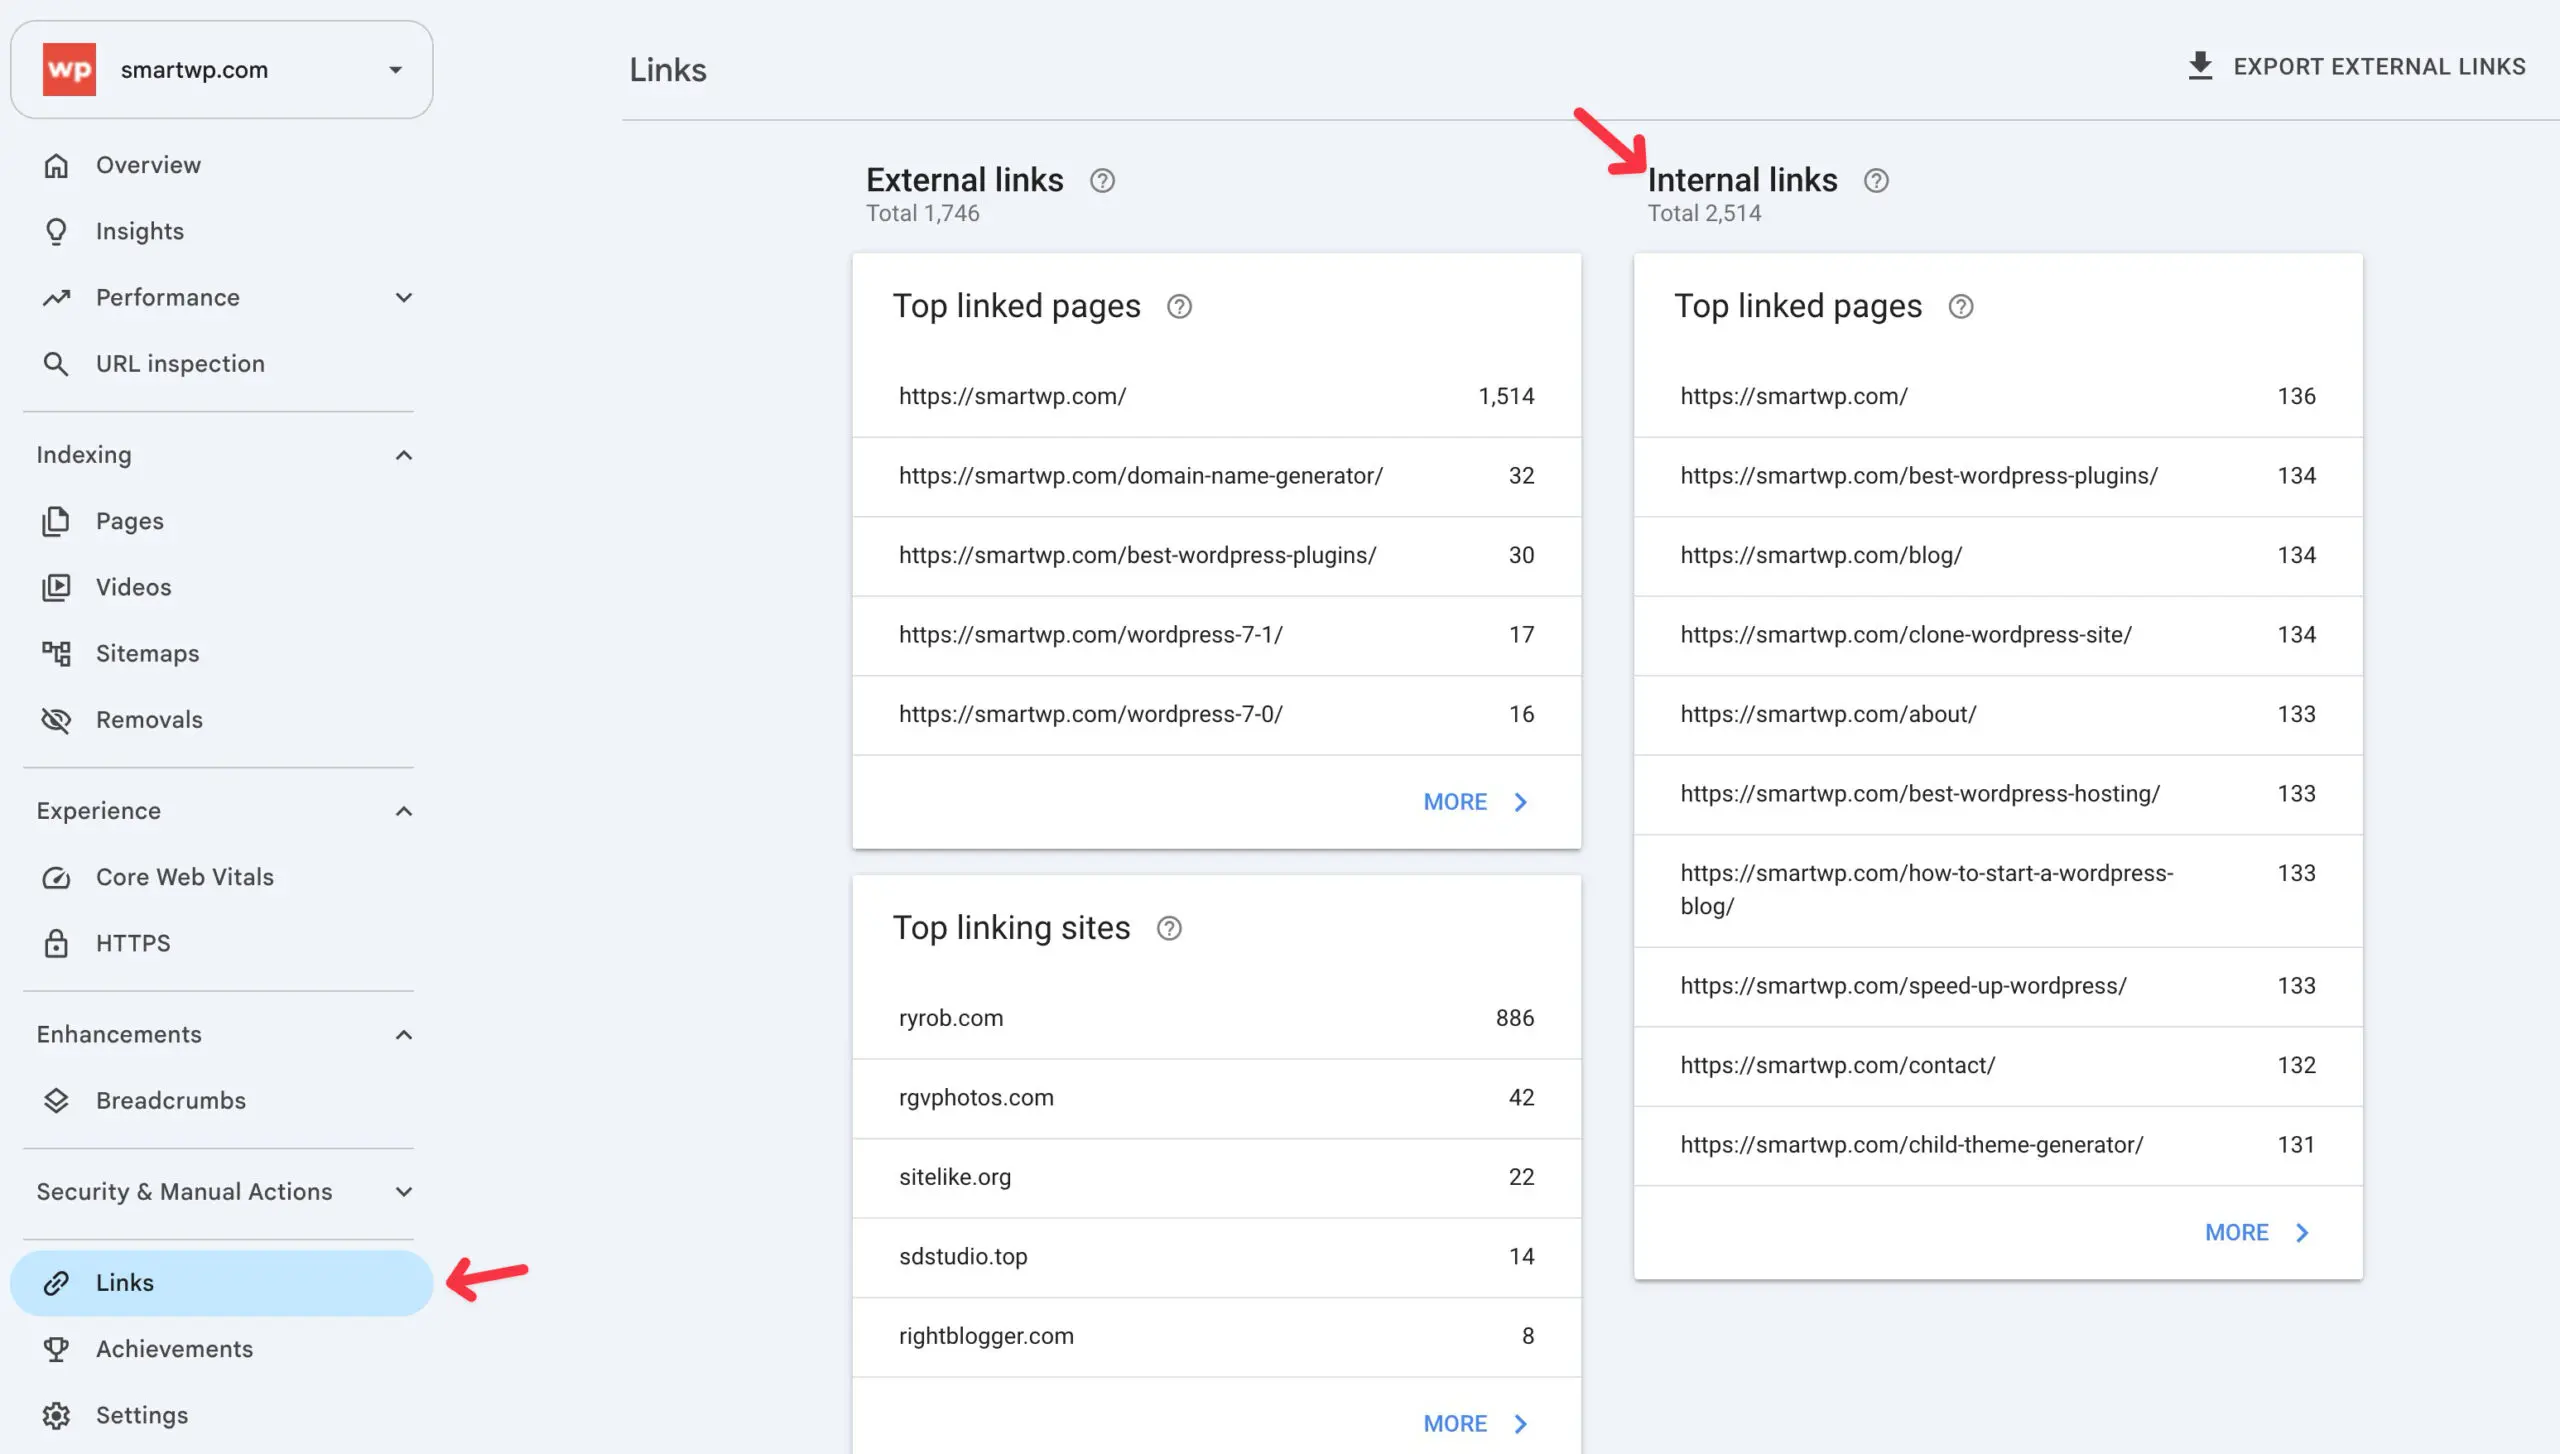
Task: Open the sitelike.org row
Action: (x=1216, y=1177)
